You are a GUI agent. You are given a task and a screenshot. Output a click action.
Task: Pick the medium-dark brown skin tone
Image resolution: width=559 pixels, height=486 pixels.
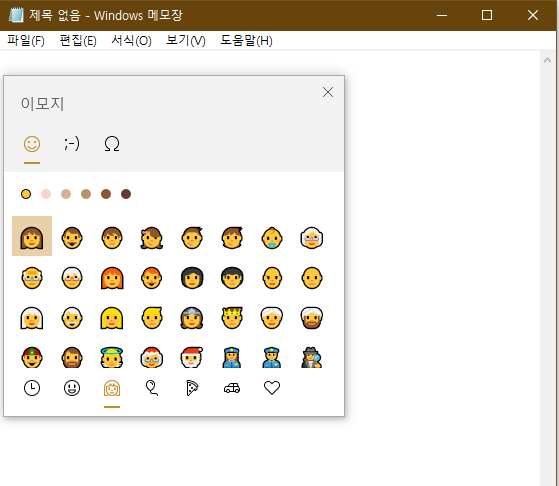point(106,194)
